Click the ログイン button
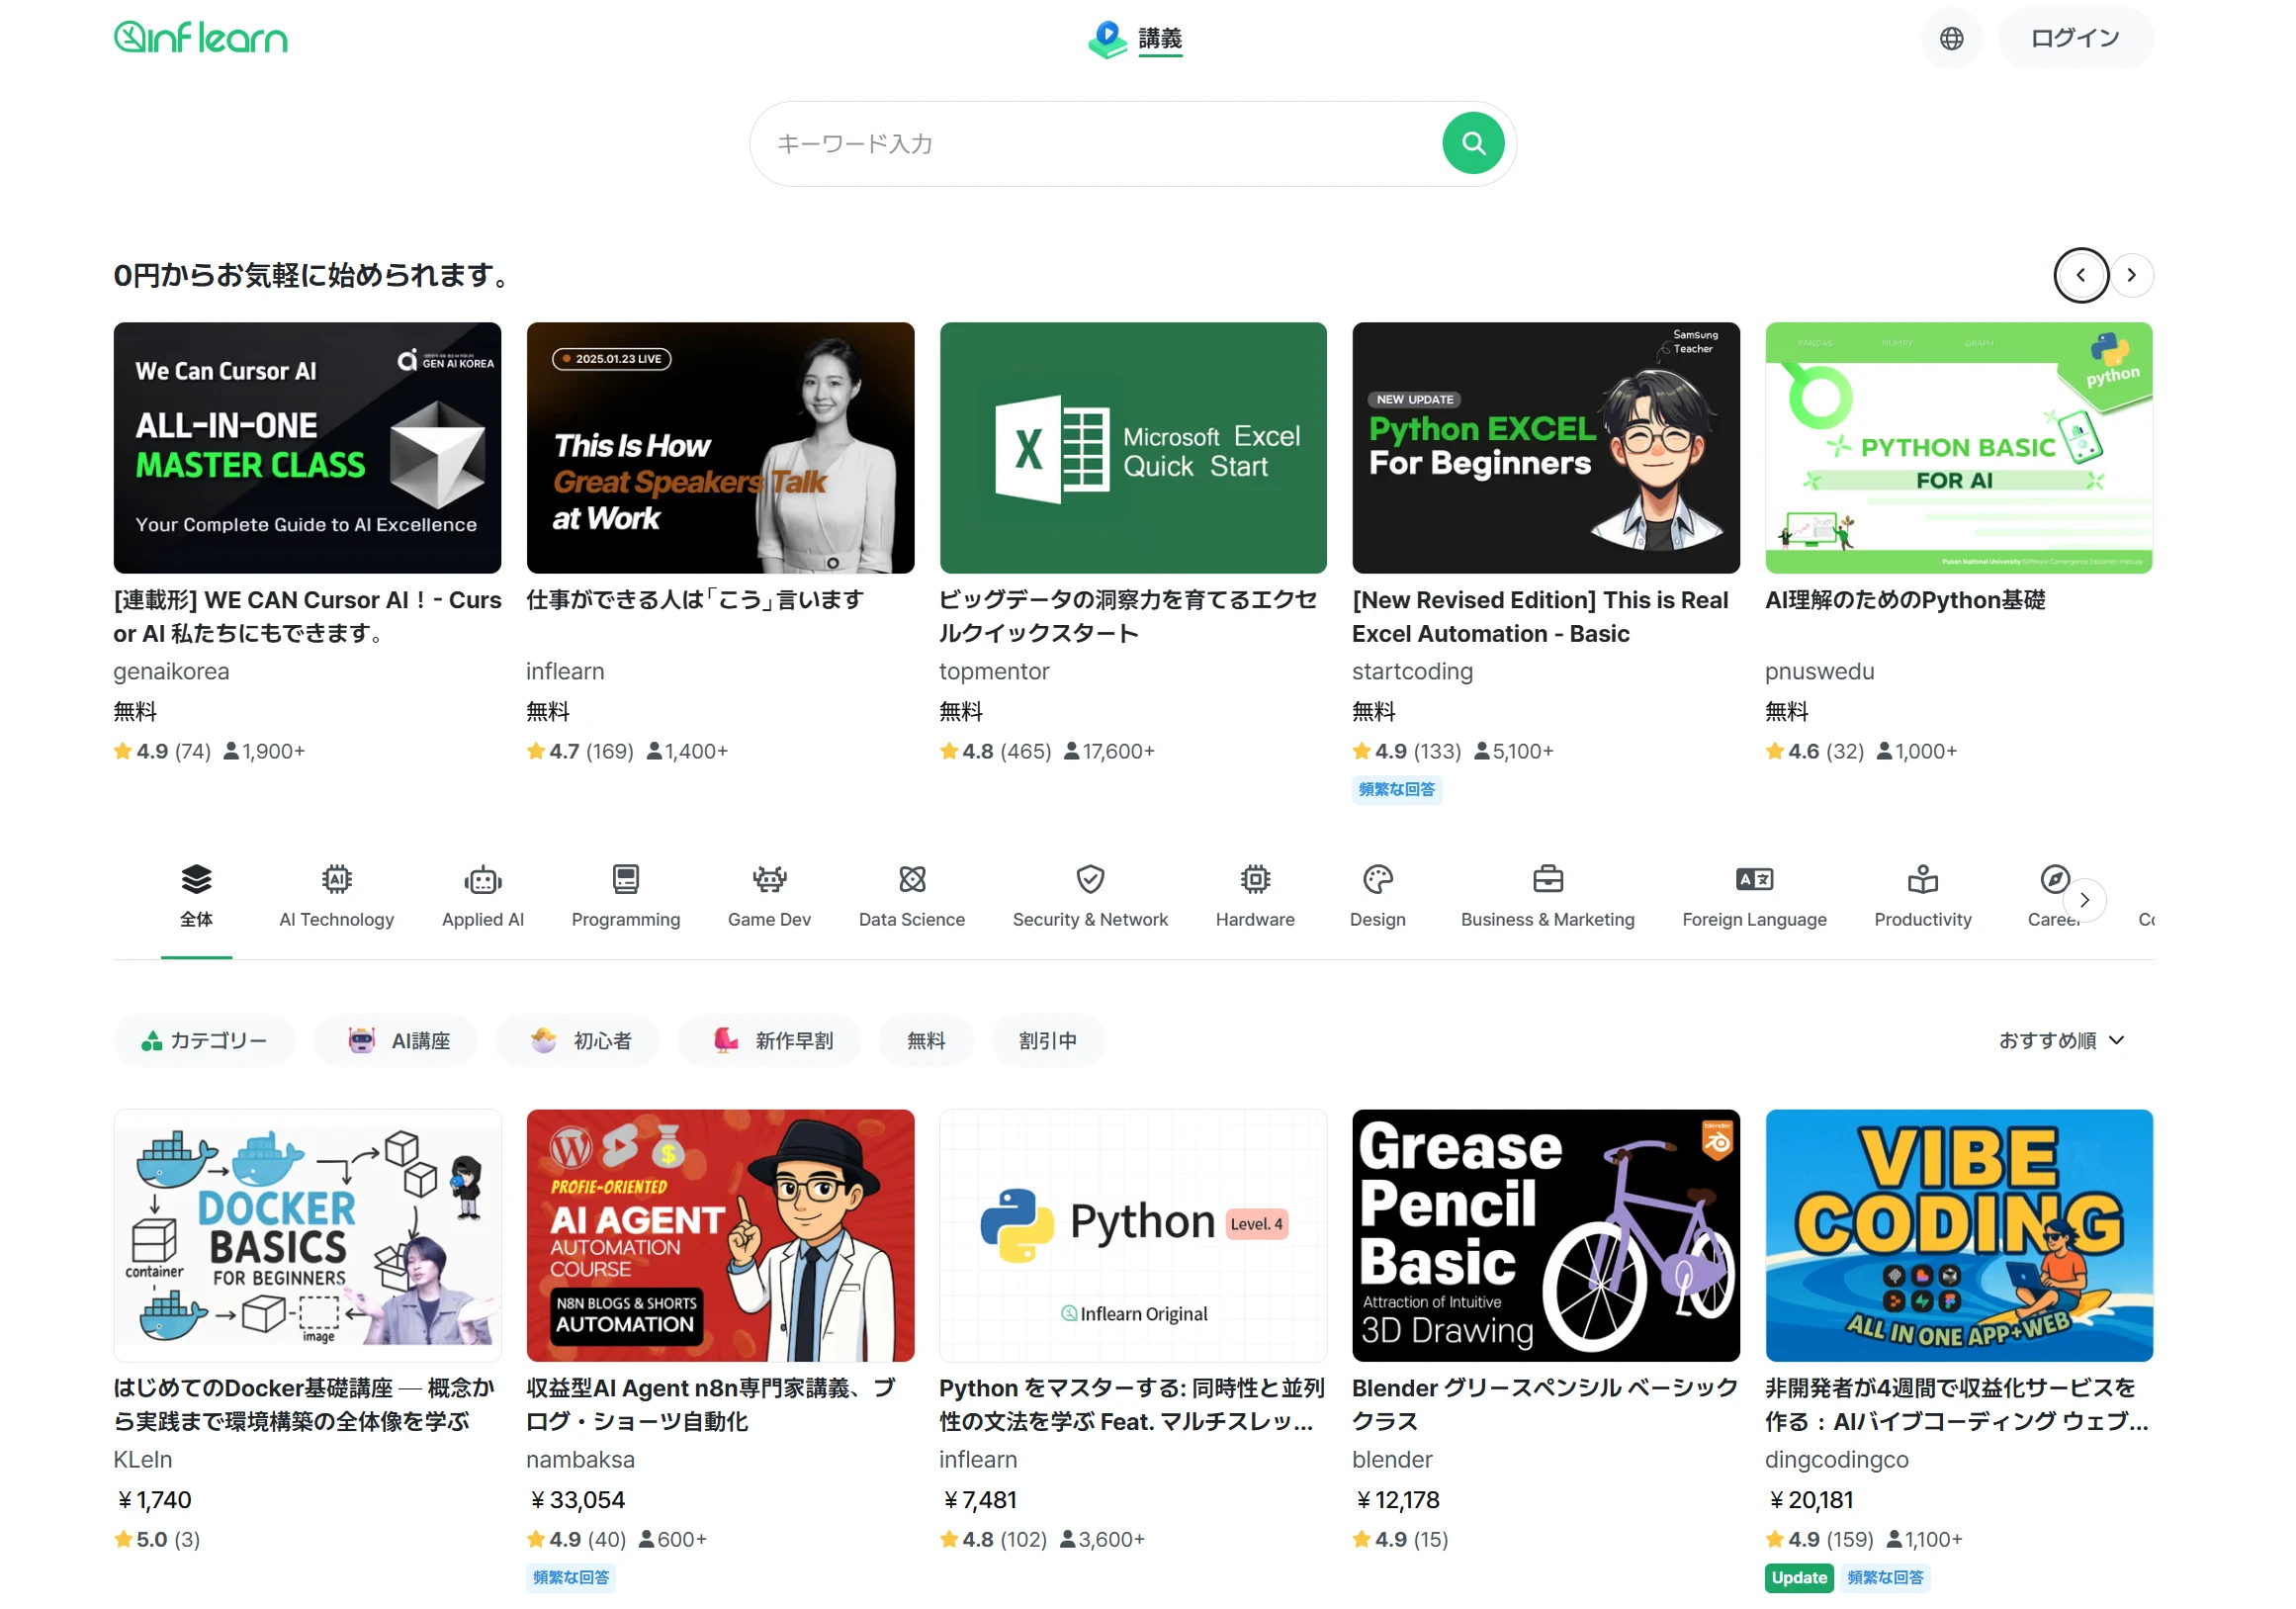 tap(2074, 38)
